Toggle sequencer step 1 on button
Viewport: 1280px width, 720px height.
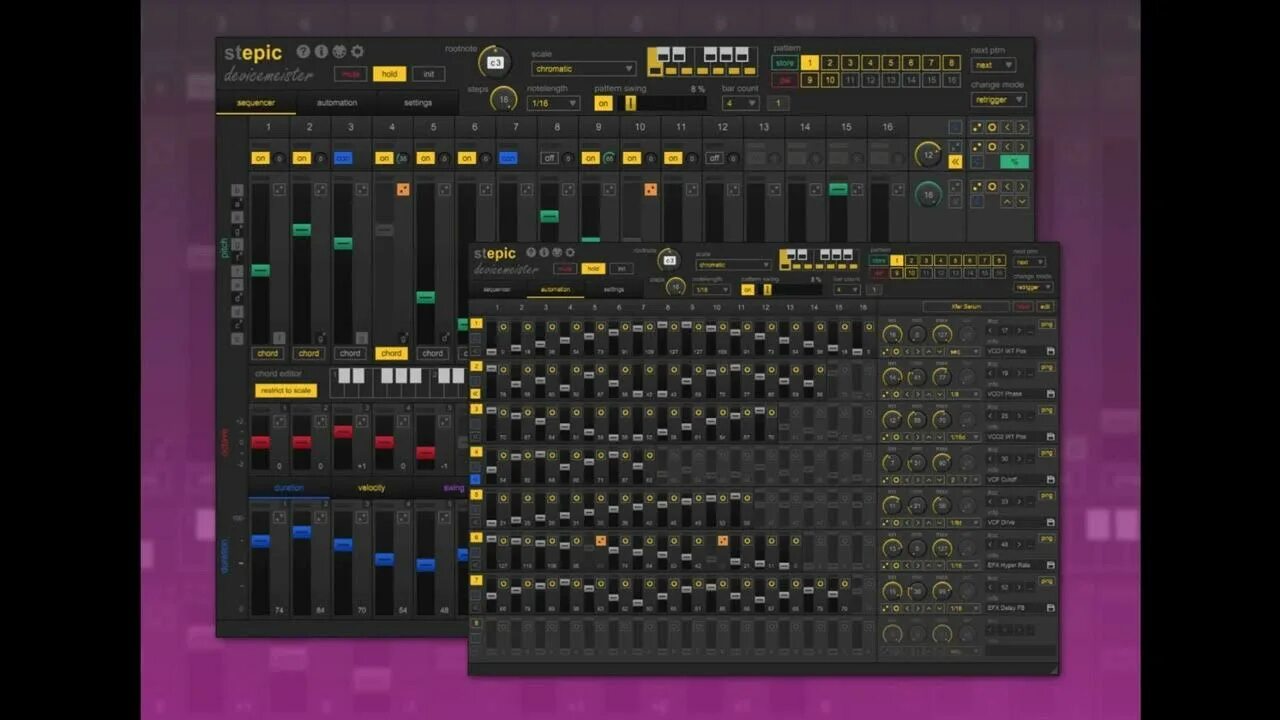click(261, 158)
